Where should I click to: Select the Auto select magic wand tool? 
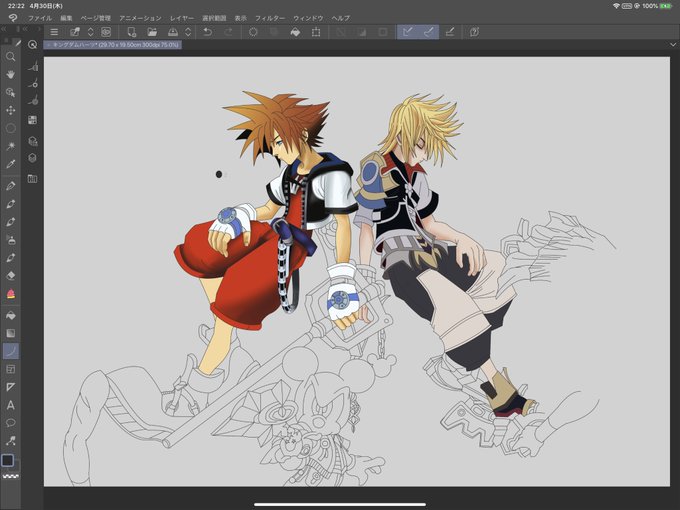(10, 146)
